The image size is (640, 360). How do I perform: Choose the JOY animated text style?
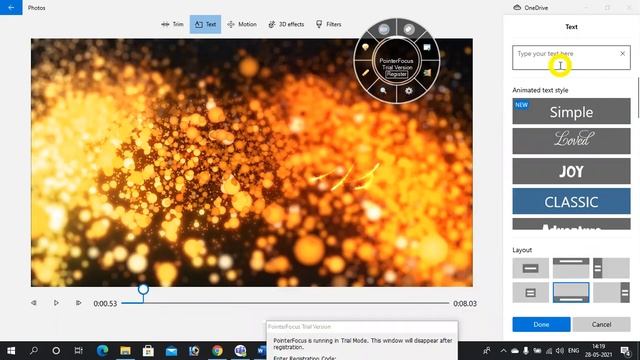tap(571, 171)
